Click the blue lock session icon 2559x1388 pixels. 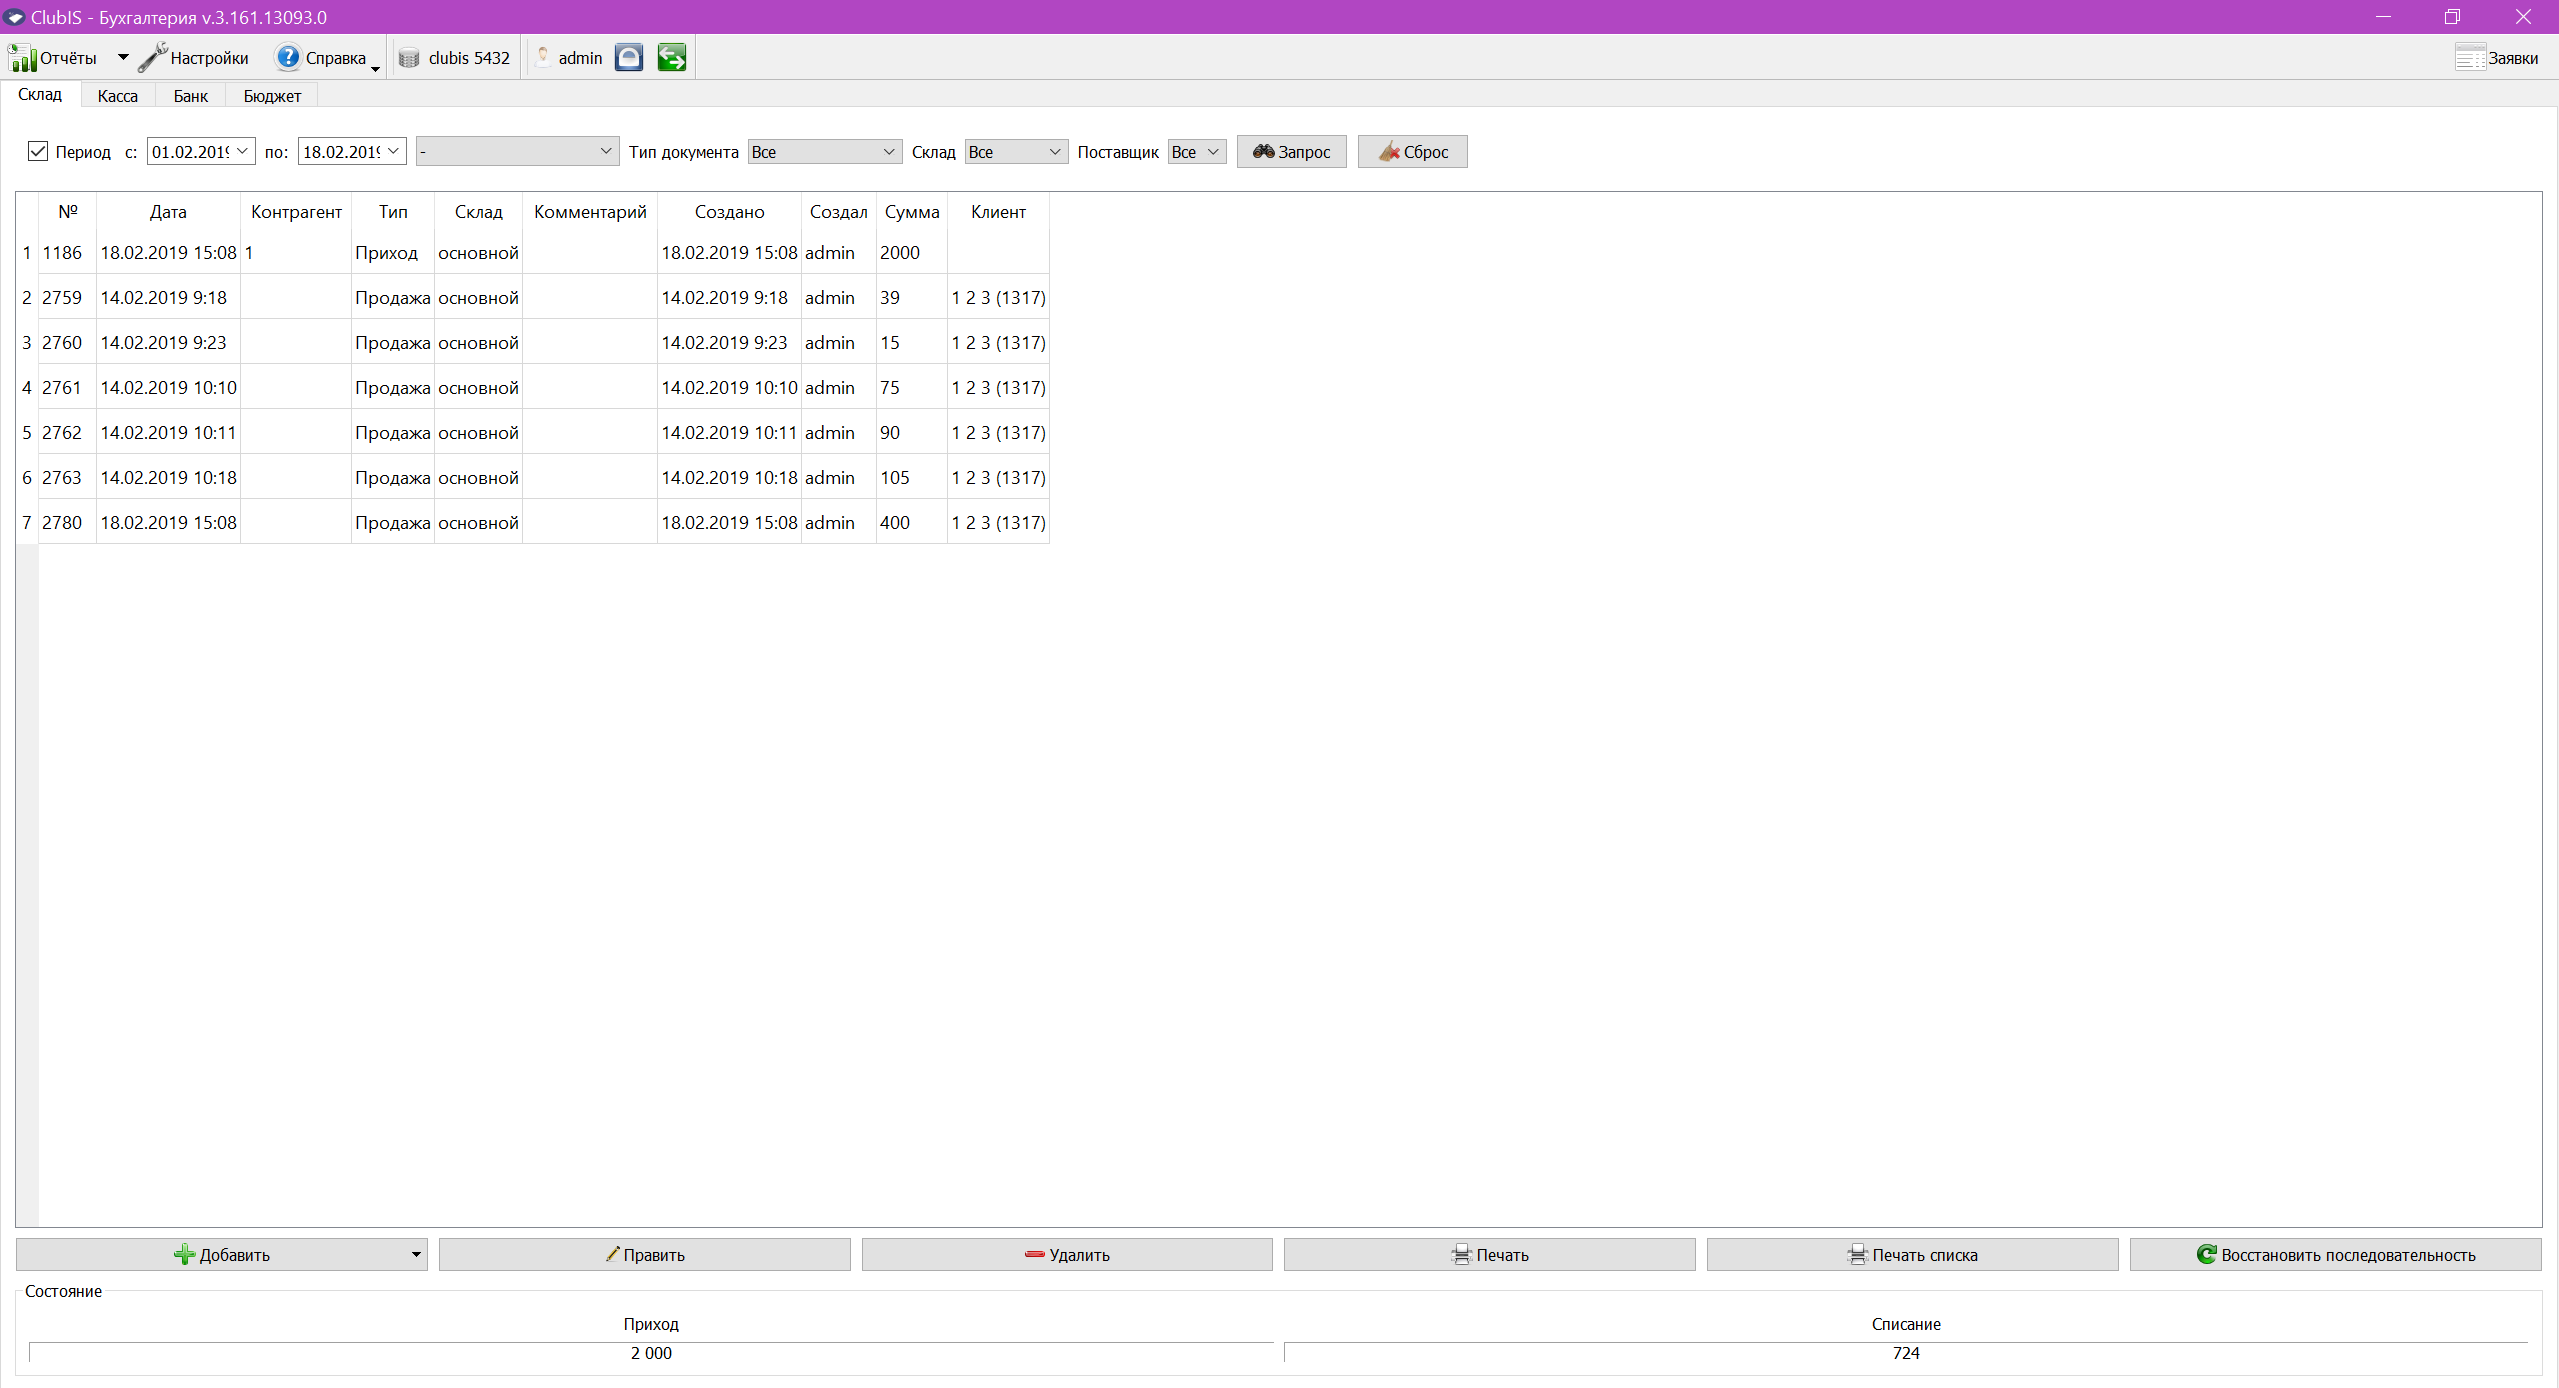pos(629,57)
